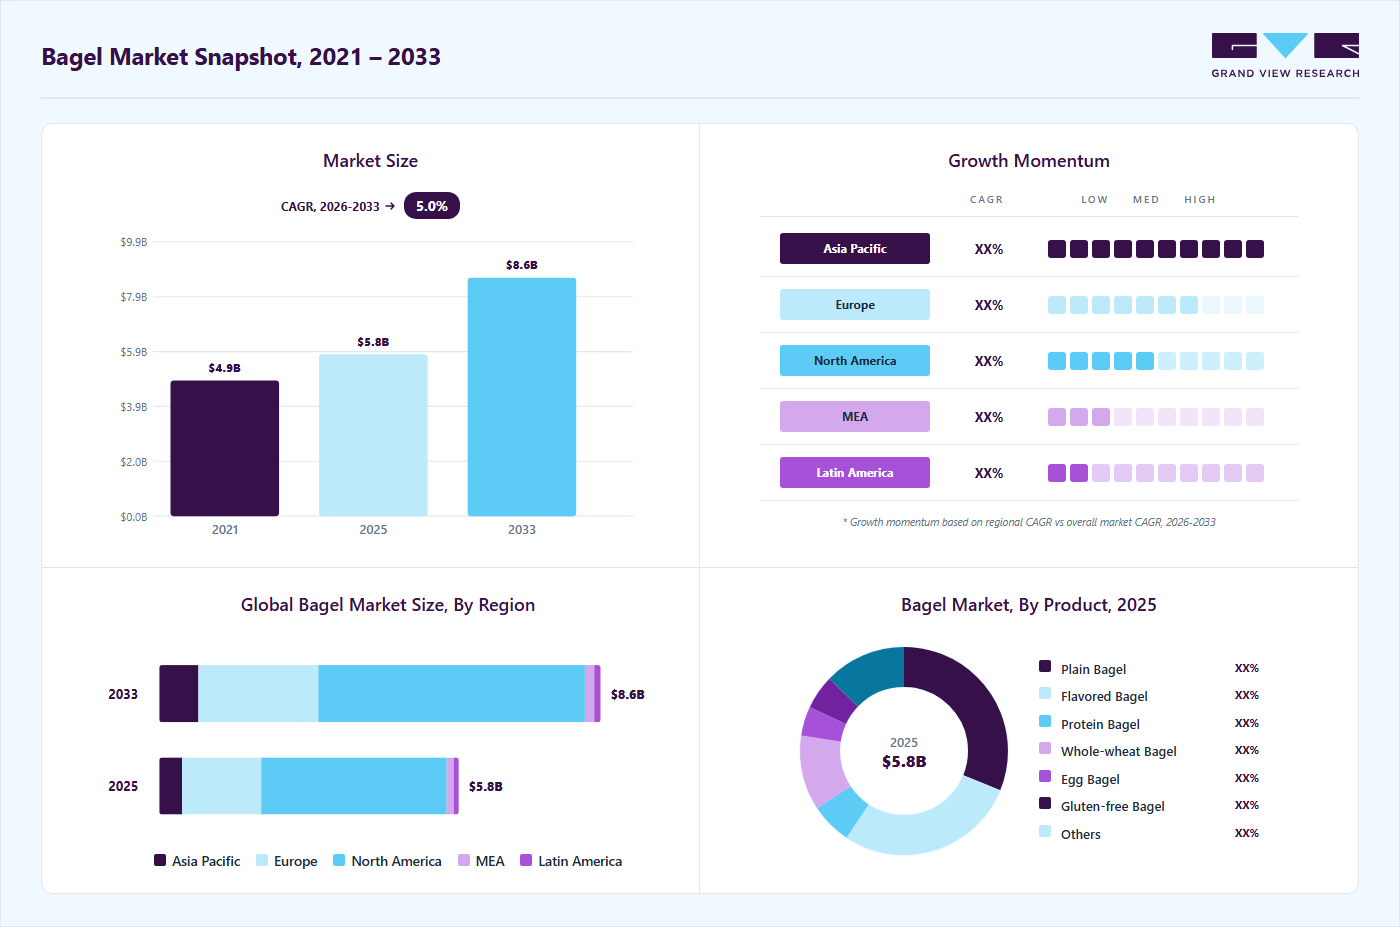Click the North America momentum indicator blocks
The height and width of the screenshot is (927, 1400).
[1156, 361]
